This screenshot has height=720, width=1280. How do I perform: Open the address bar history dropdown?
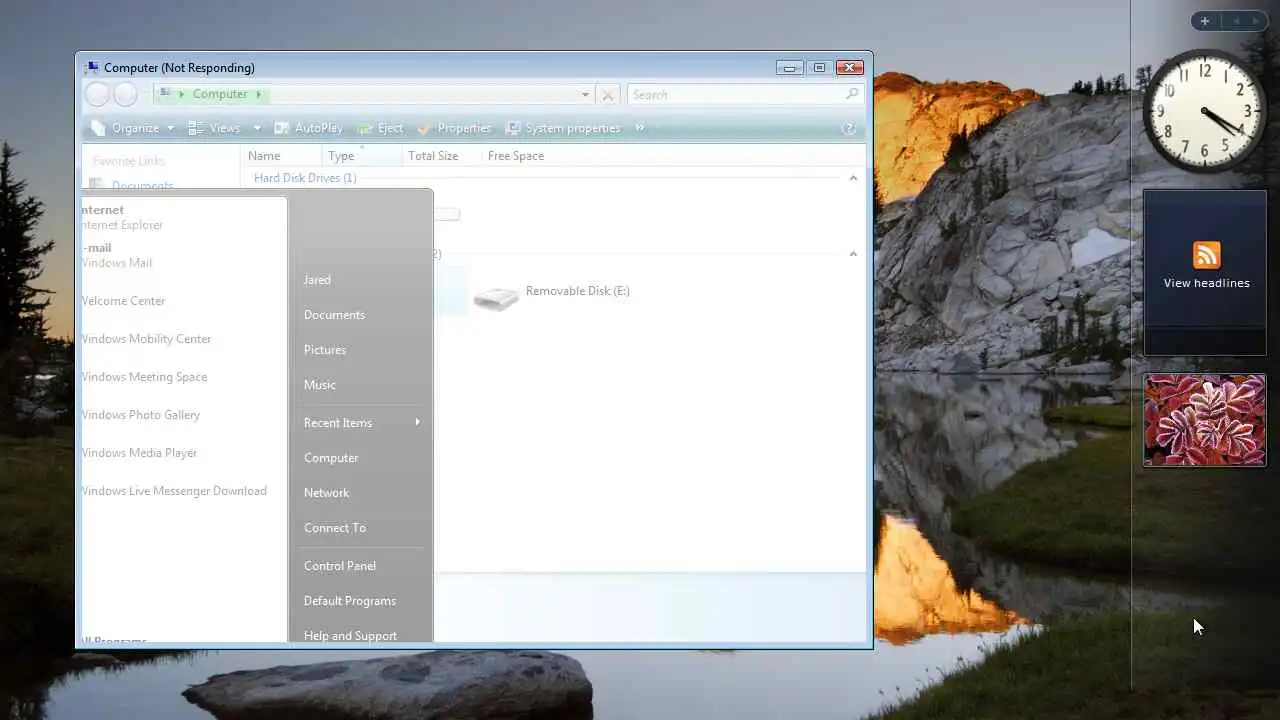click(585, 95)
